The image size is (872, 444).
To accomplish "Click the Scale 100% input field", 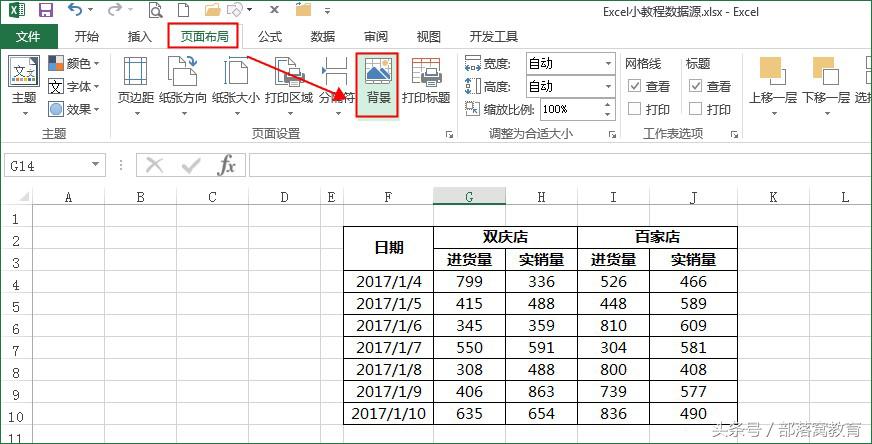I will click(x=571, y=109).
